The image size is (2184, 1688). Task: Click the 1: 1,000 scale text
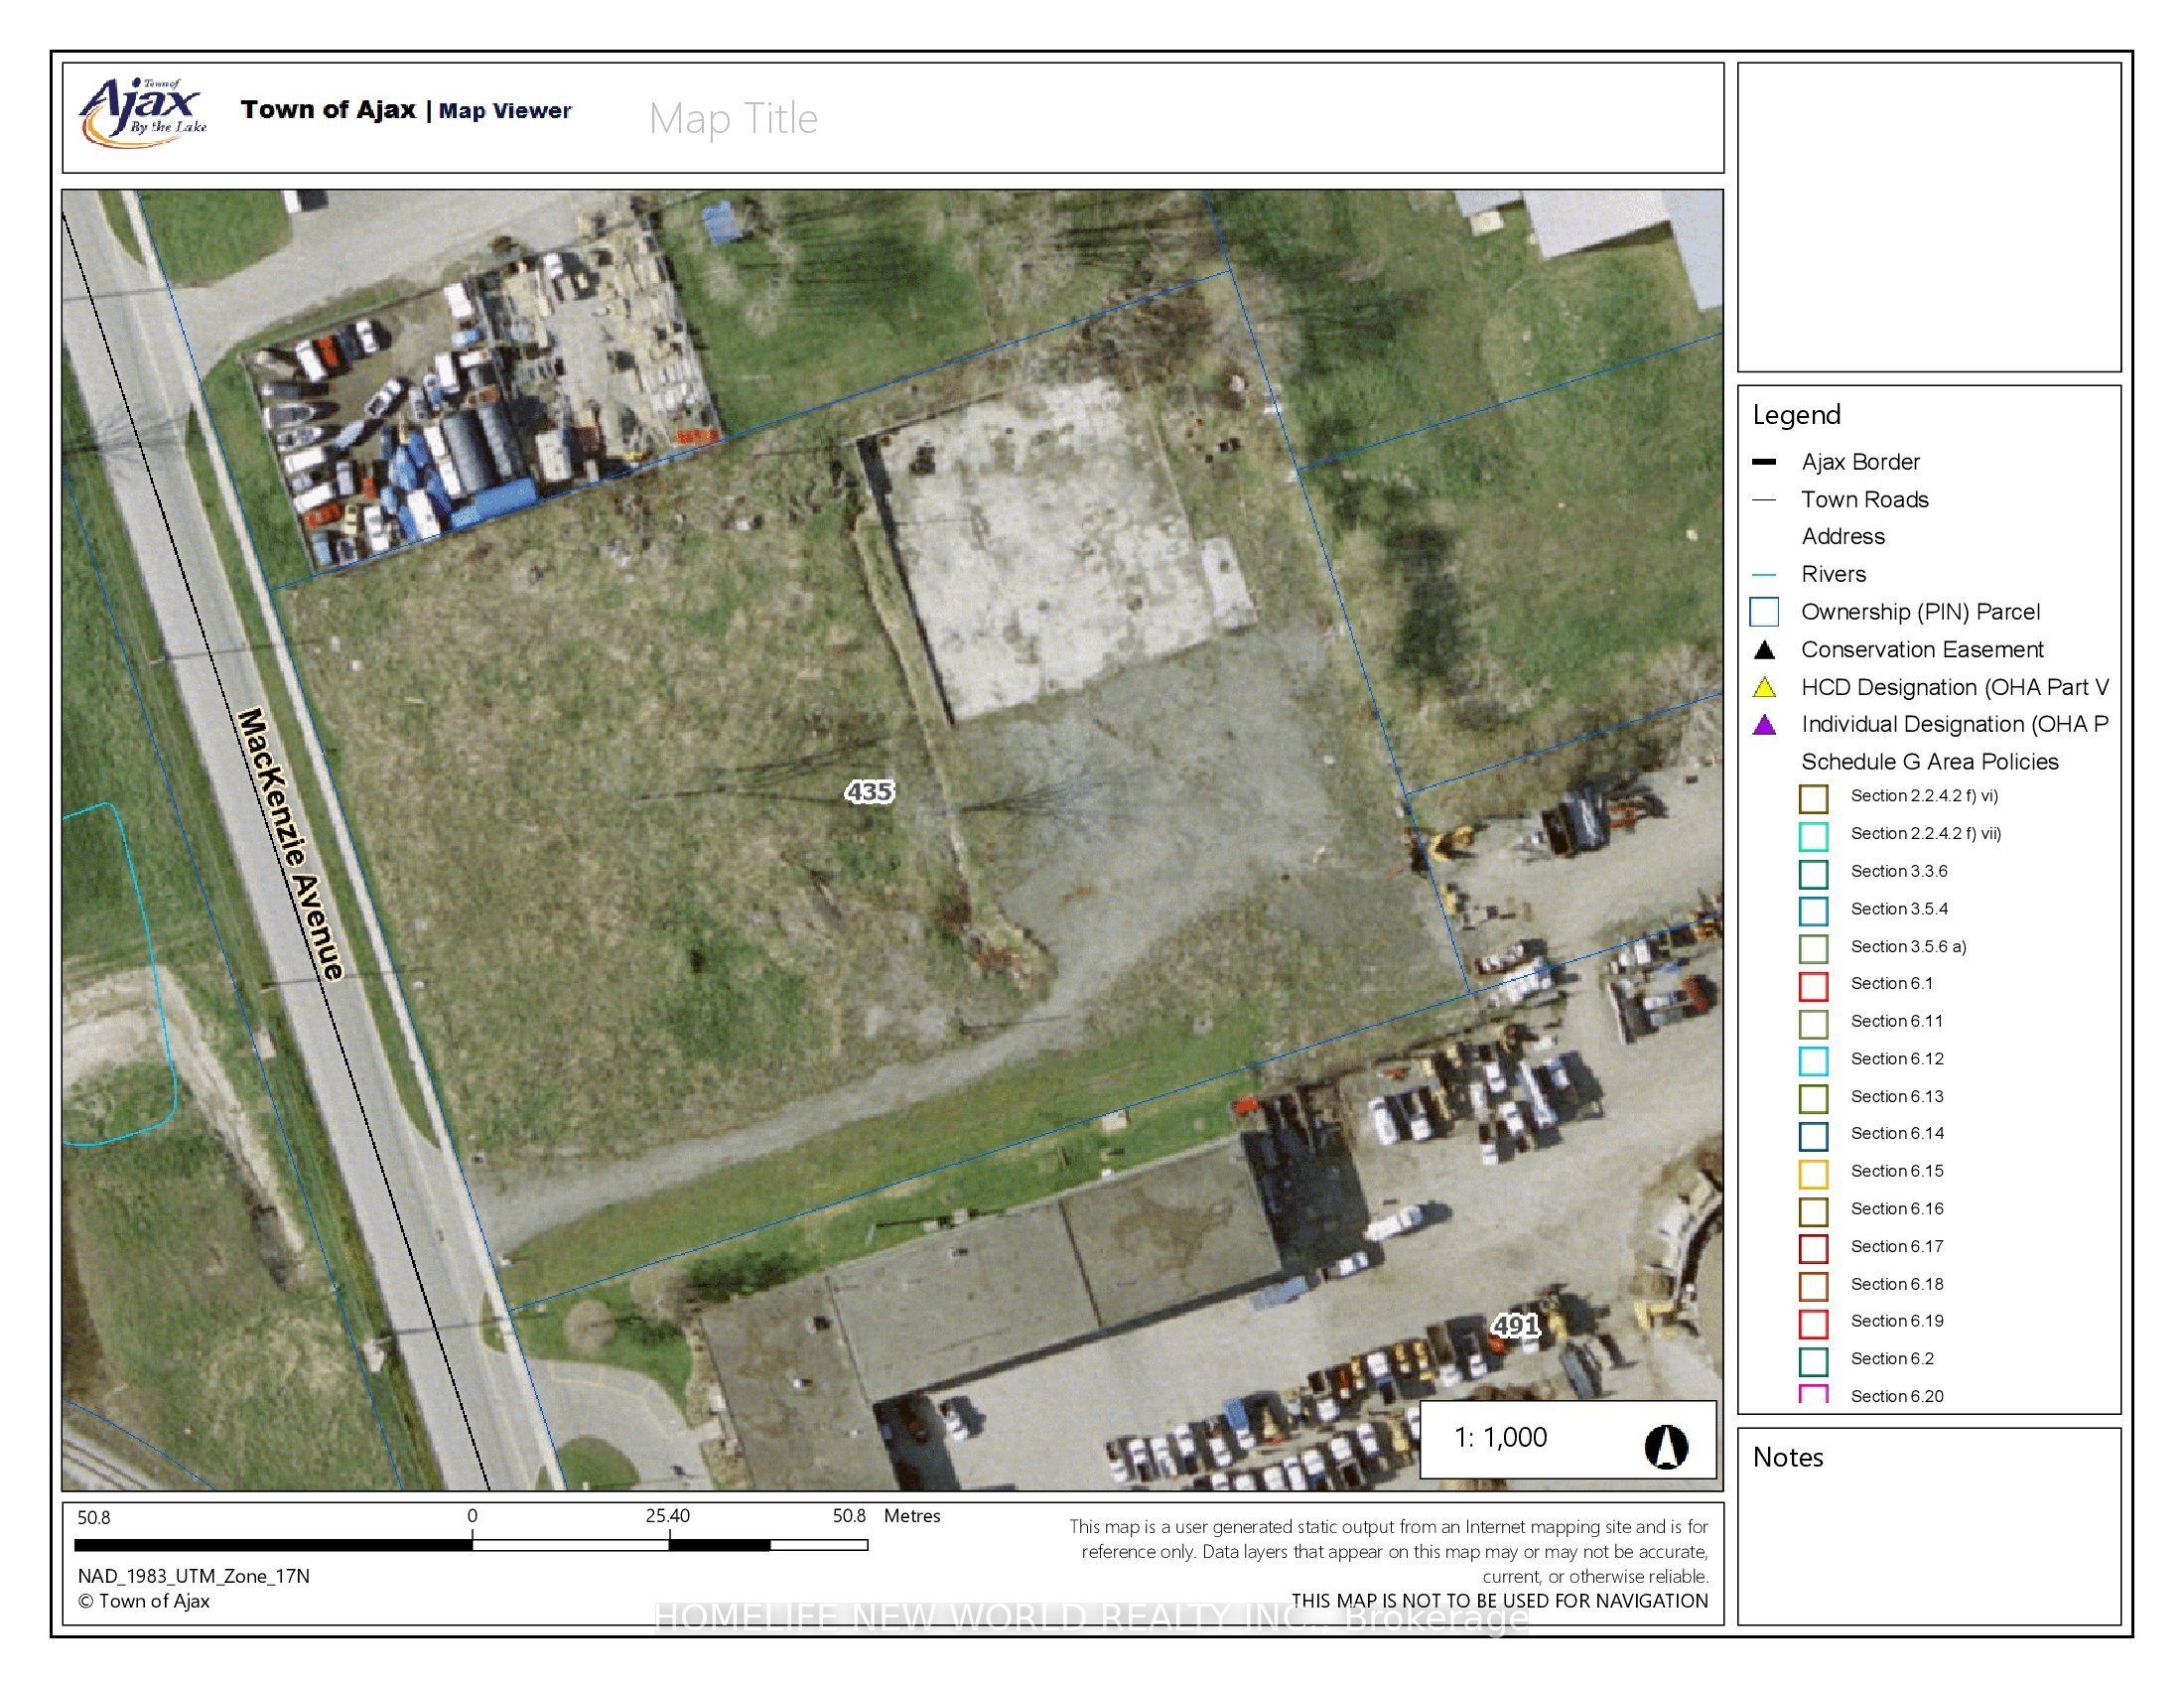(1500, 1438)
